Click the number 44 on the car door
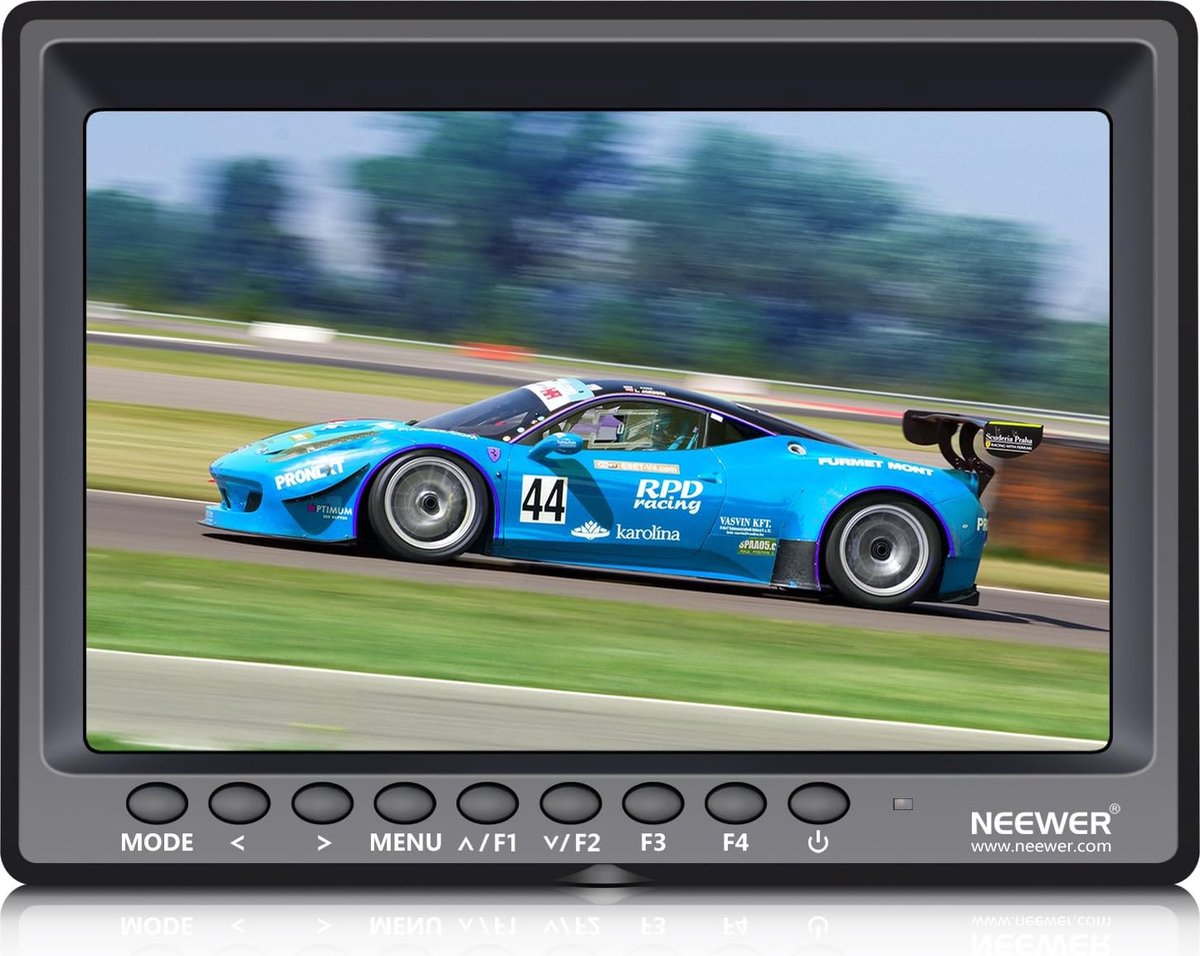This screenshot has width=1200, height=956. coord(543,499)
